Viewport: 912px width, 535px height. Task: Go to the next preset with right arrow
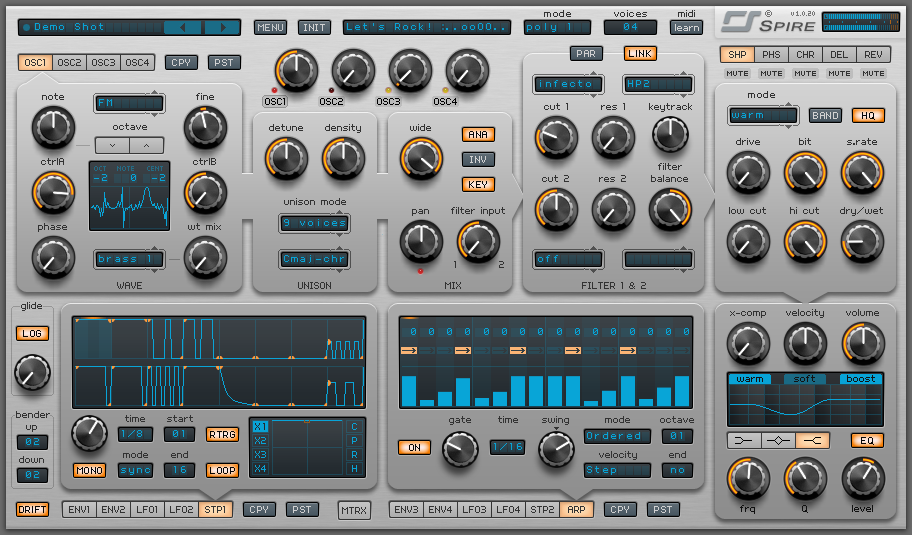[x=221, y=27]
